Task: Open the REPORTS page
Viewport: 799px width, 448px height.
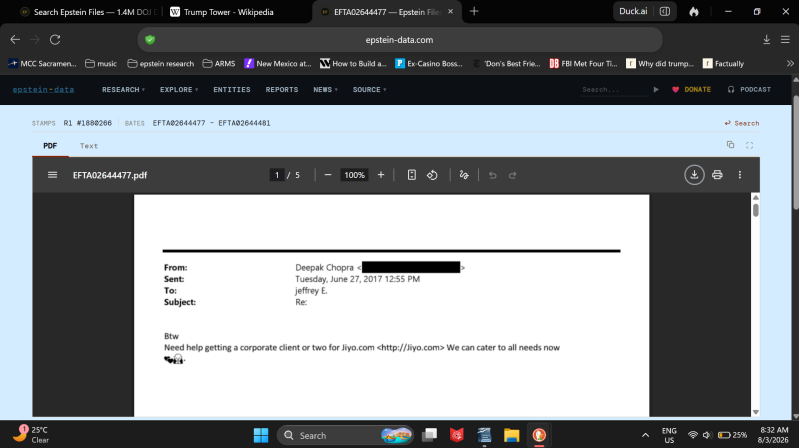Action: [282, 90]
